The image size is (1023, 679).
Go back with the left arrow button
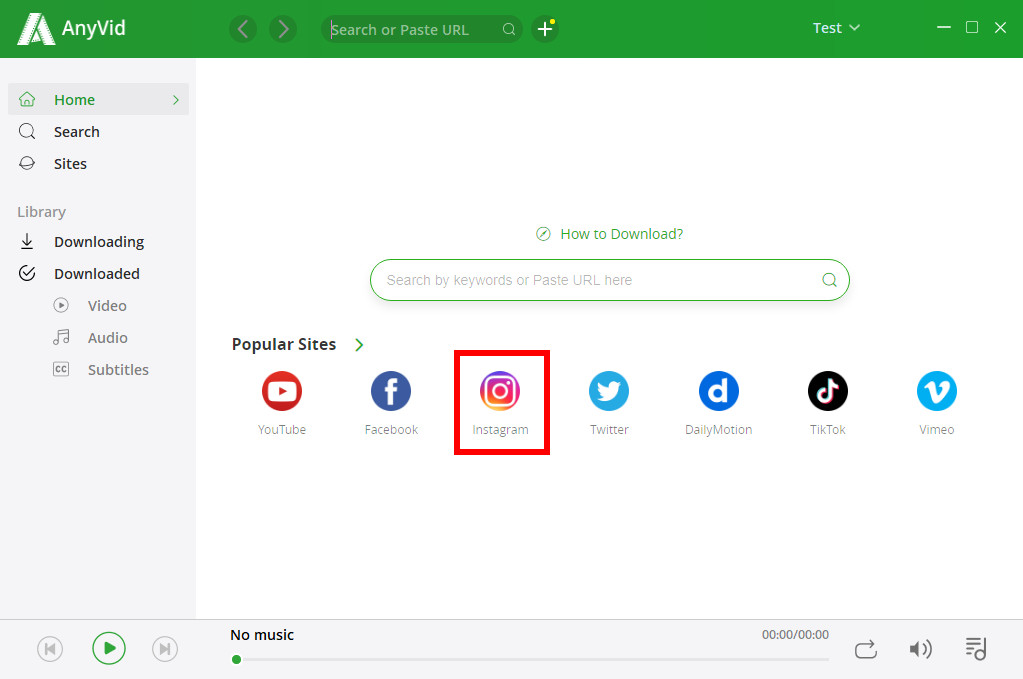[x=243, y=29]
